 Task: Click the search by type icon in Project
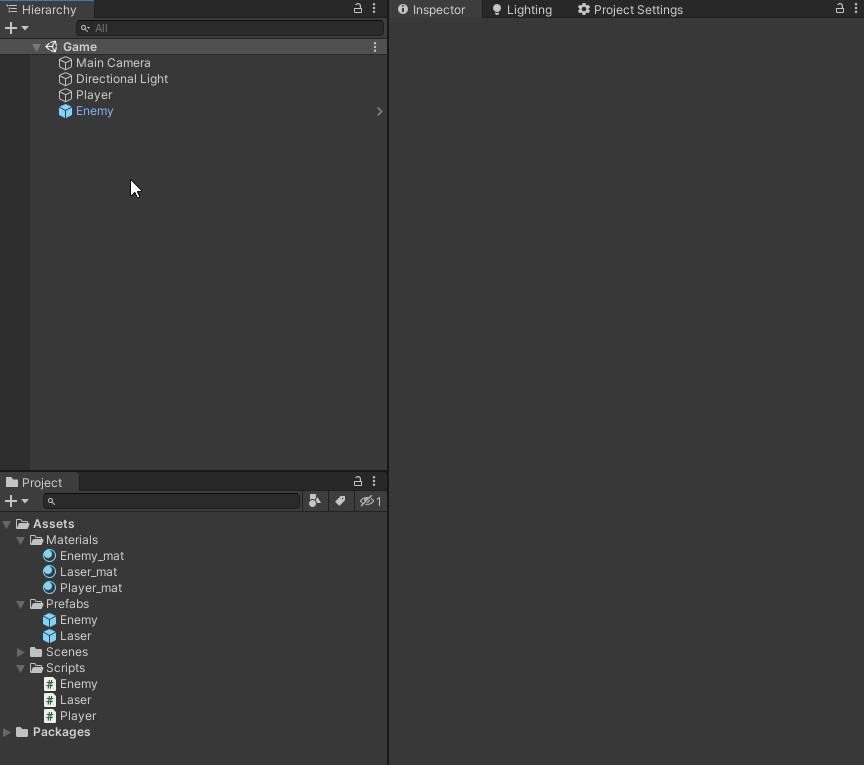315,501
